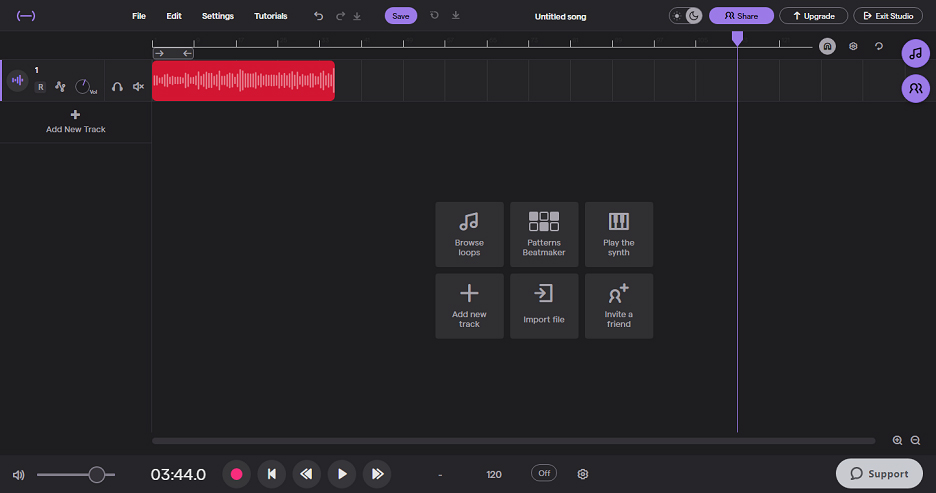Open the sounds library music note button
Viewport: 936px width, 493px height.
(x=915, y=54)
